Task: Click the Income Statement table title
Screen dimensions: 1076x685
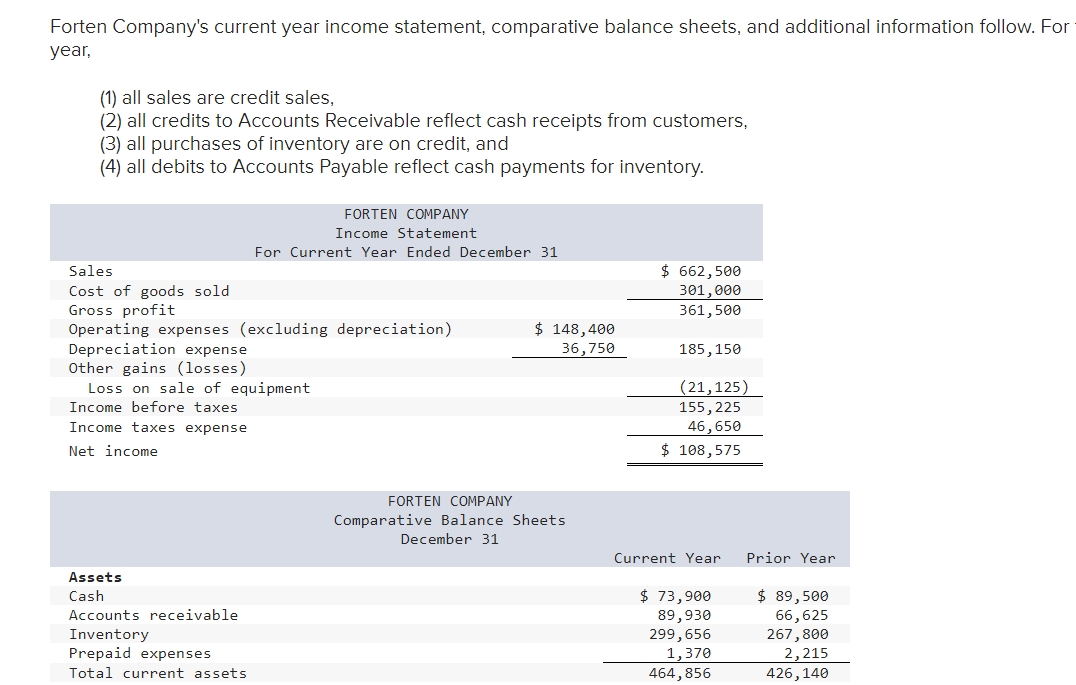Action: click(406, 233)
